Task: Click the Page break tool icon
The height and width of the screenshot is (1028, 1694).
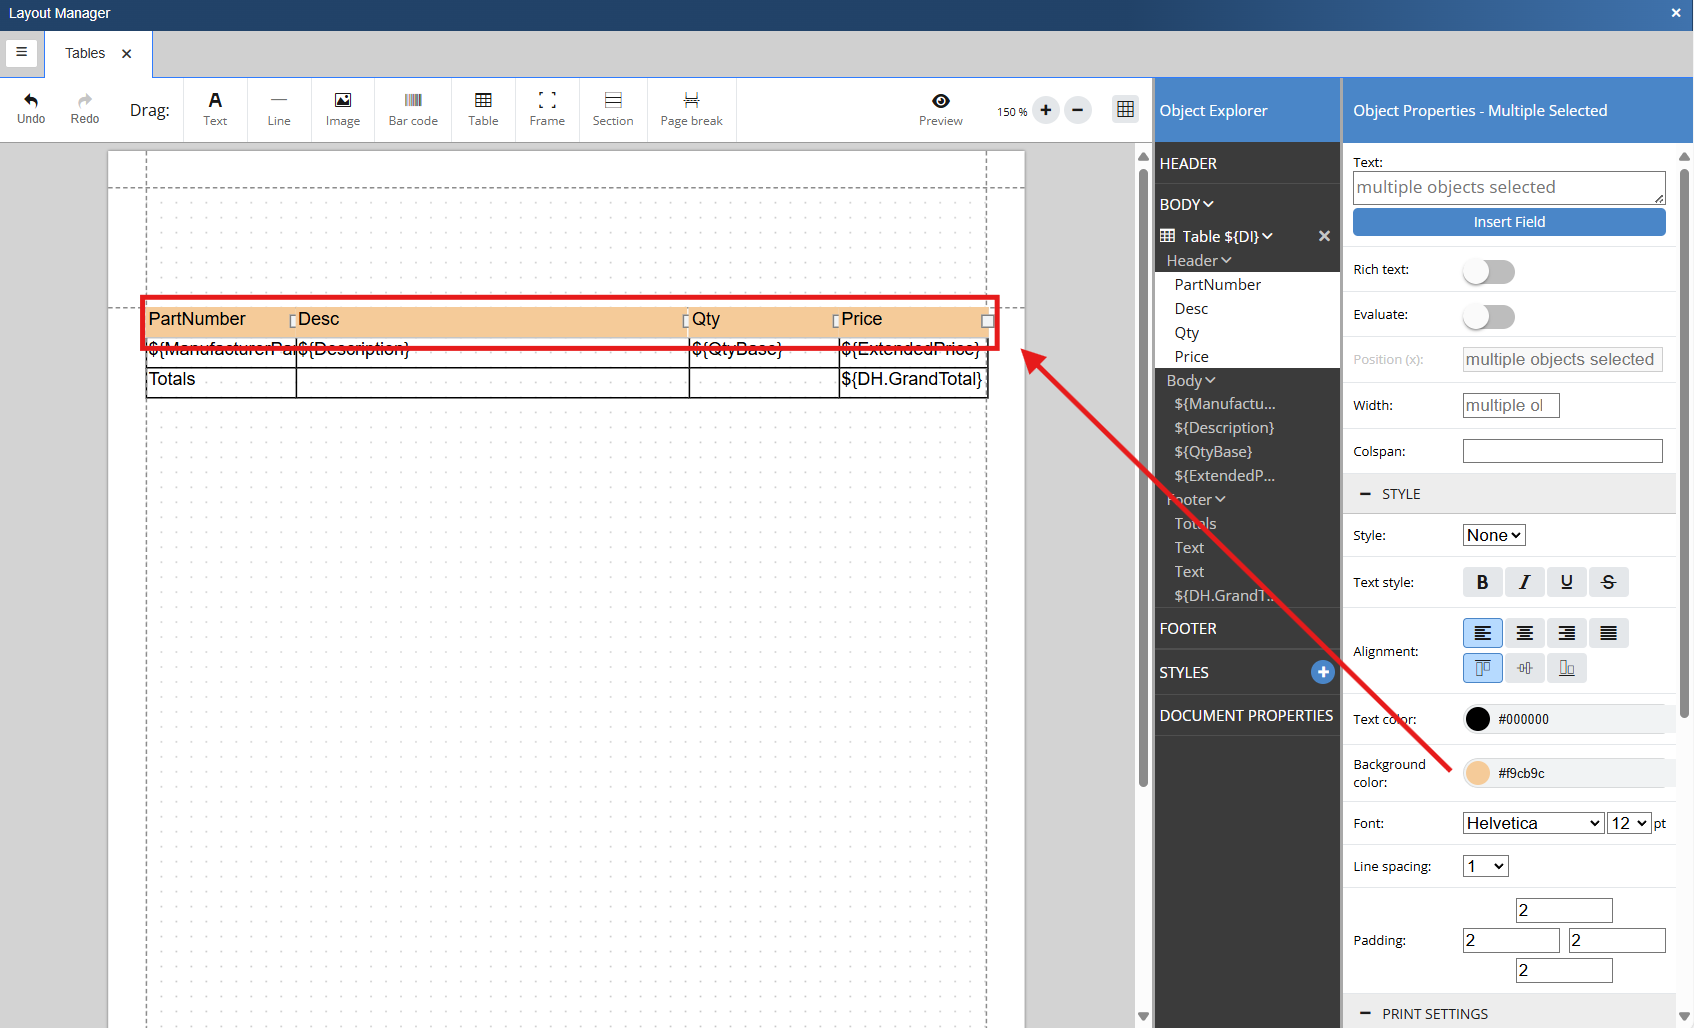Action: pos(691,100)
